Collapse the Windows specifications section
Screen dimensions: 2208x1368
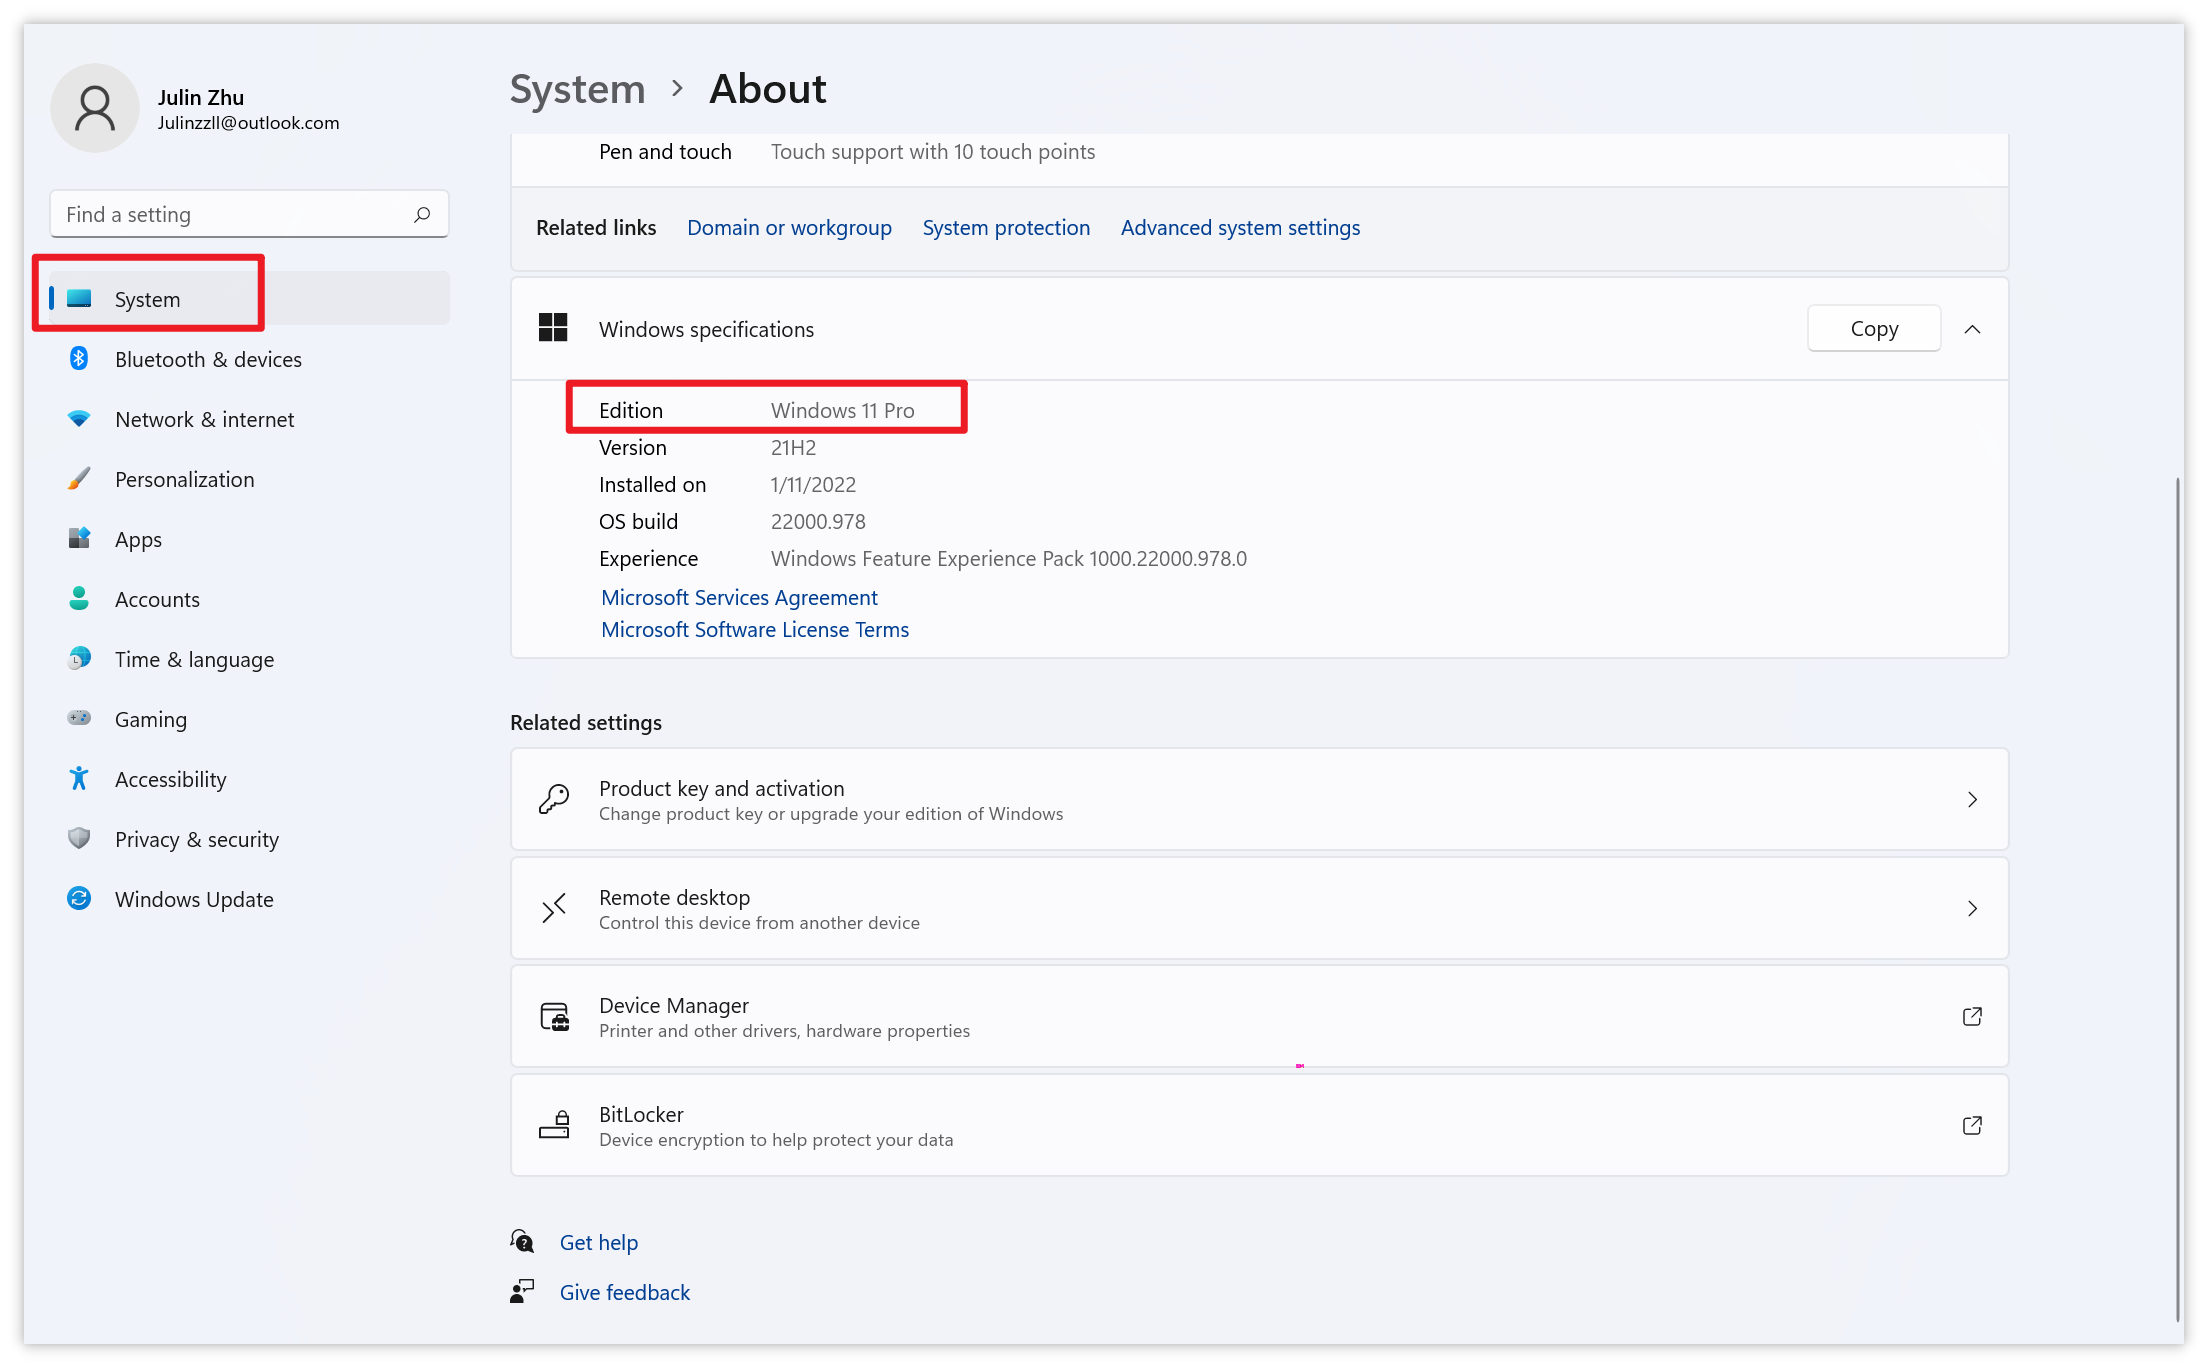[x=1972, y=329]
